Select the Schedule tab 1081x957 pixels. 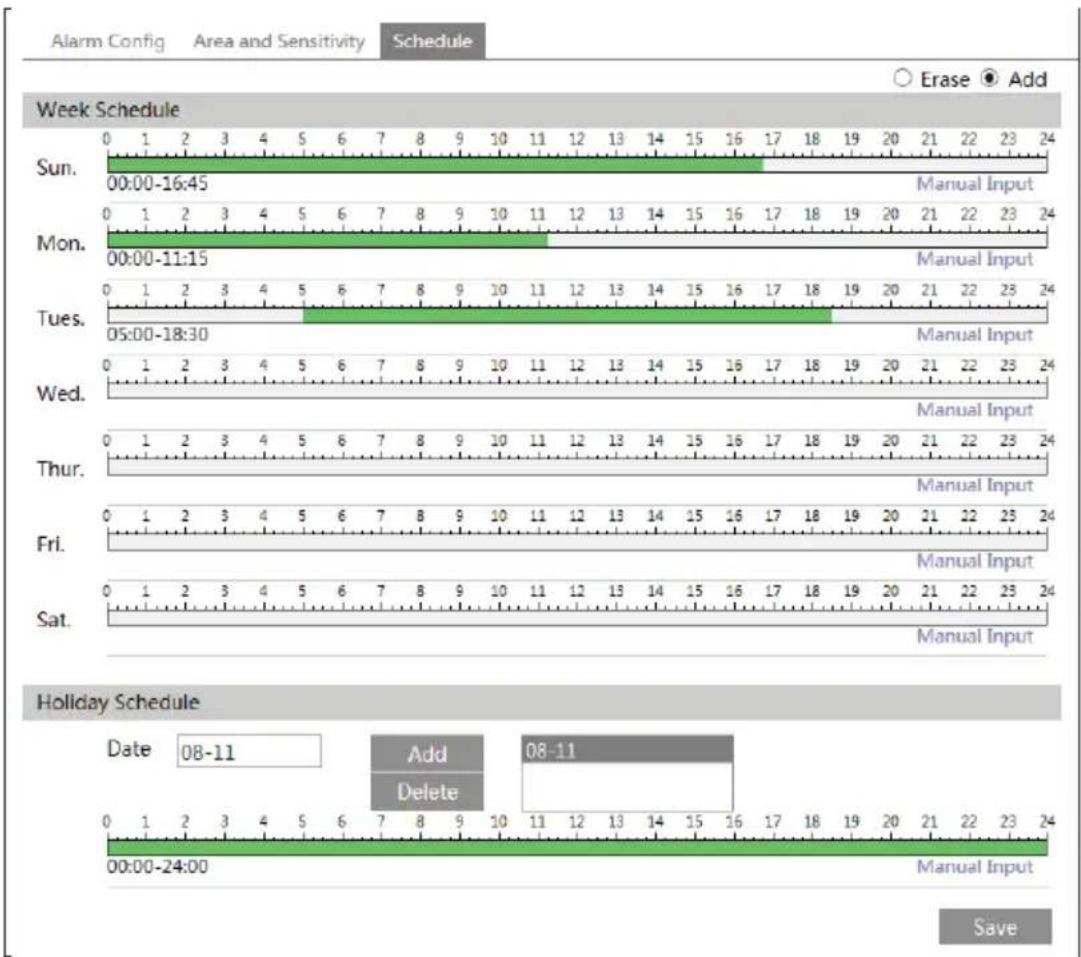pyautogui.click(x=432, y=41)
